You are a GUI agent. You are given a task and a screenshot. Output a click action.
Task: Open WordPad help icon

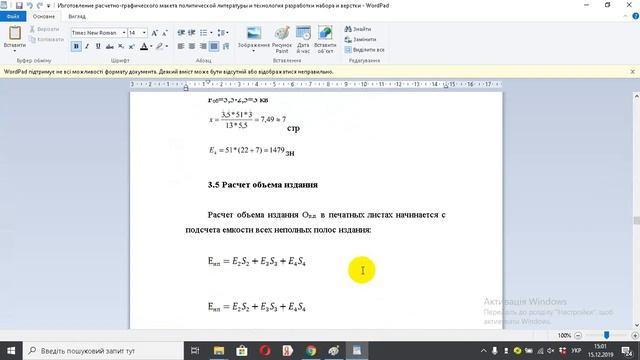[636, 16]
